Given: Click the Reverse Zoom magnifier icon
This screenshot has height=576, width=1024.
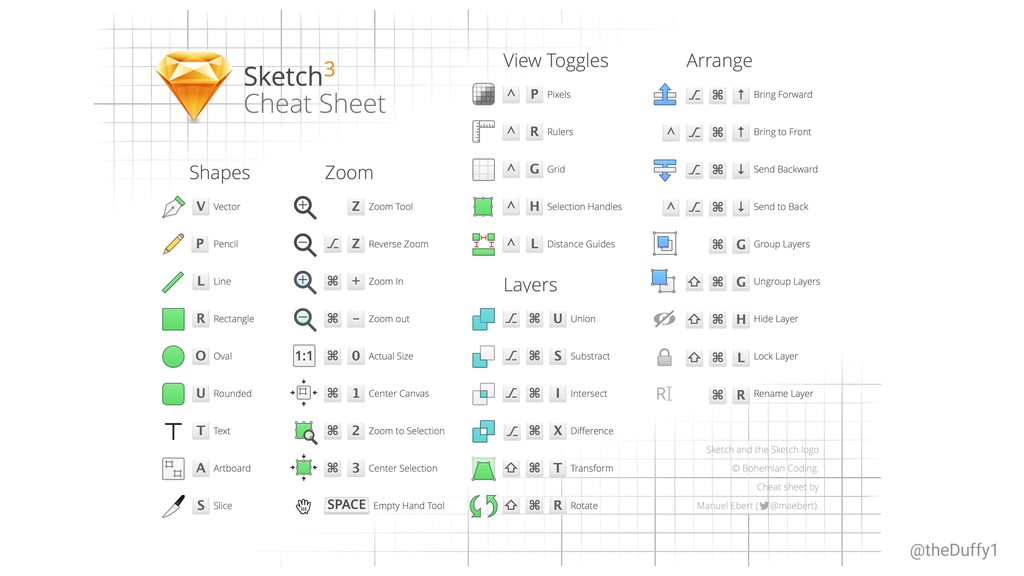Looking at the screenshot, I should (x=304, y=244).
